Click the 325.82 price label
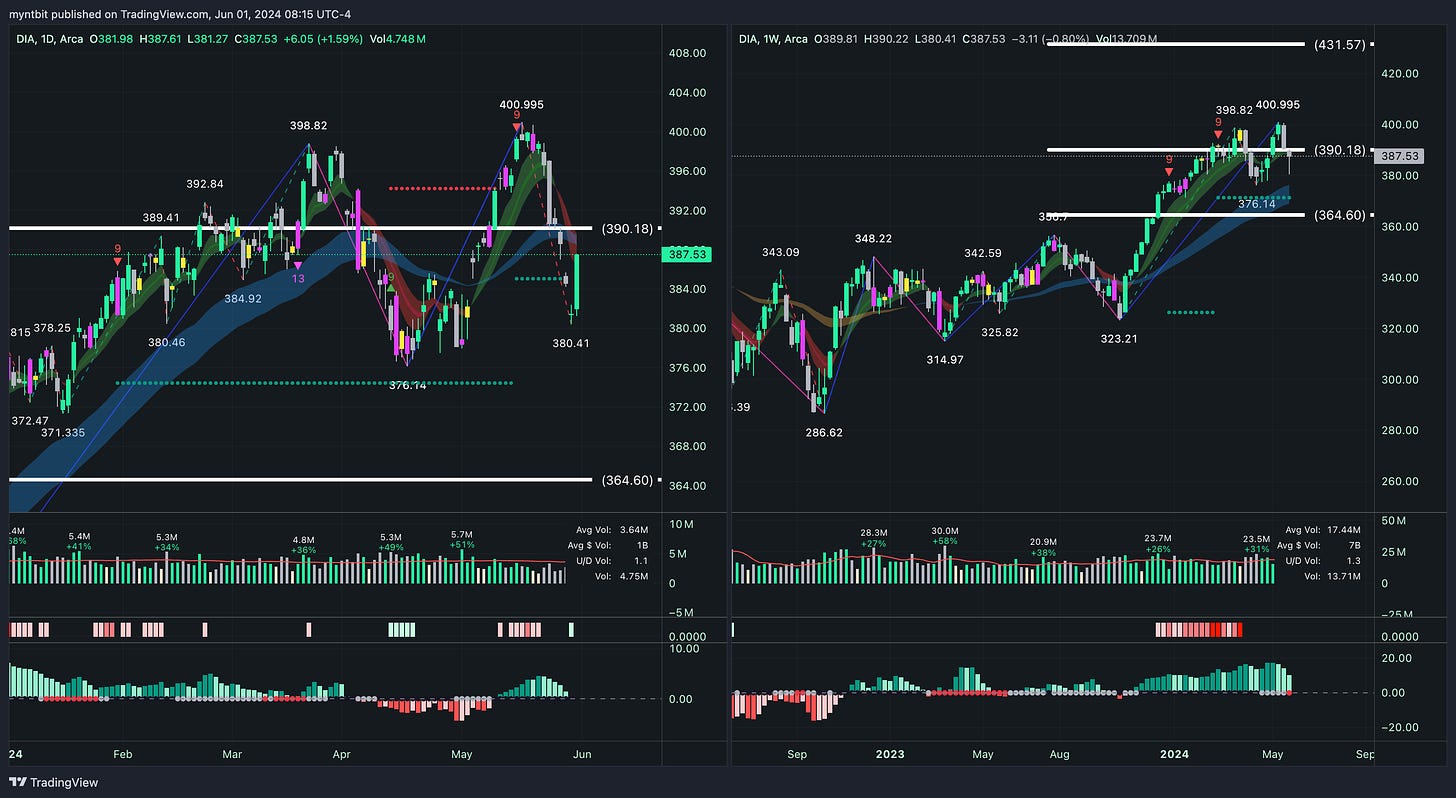The image size is (1456, 798). (999, 331)
